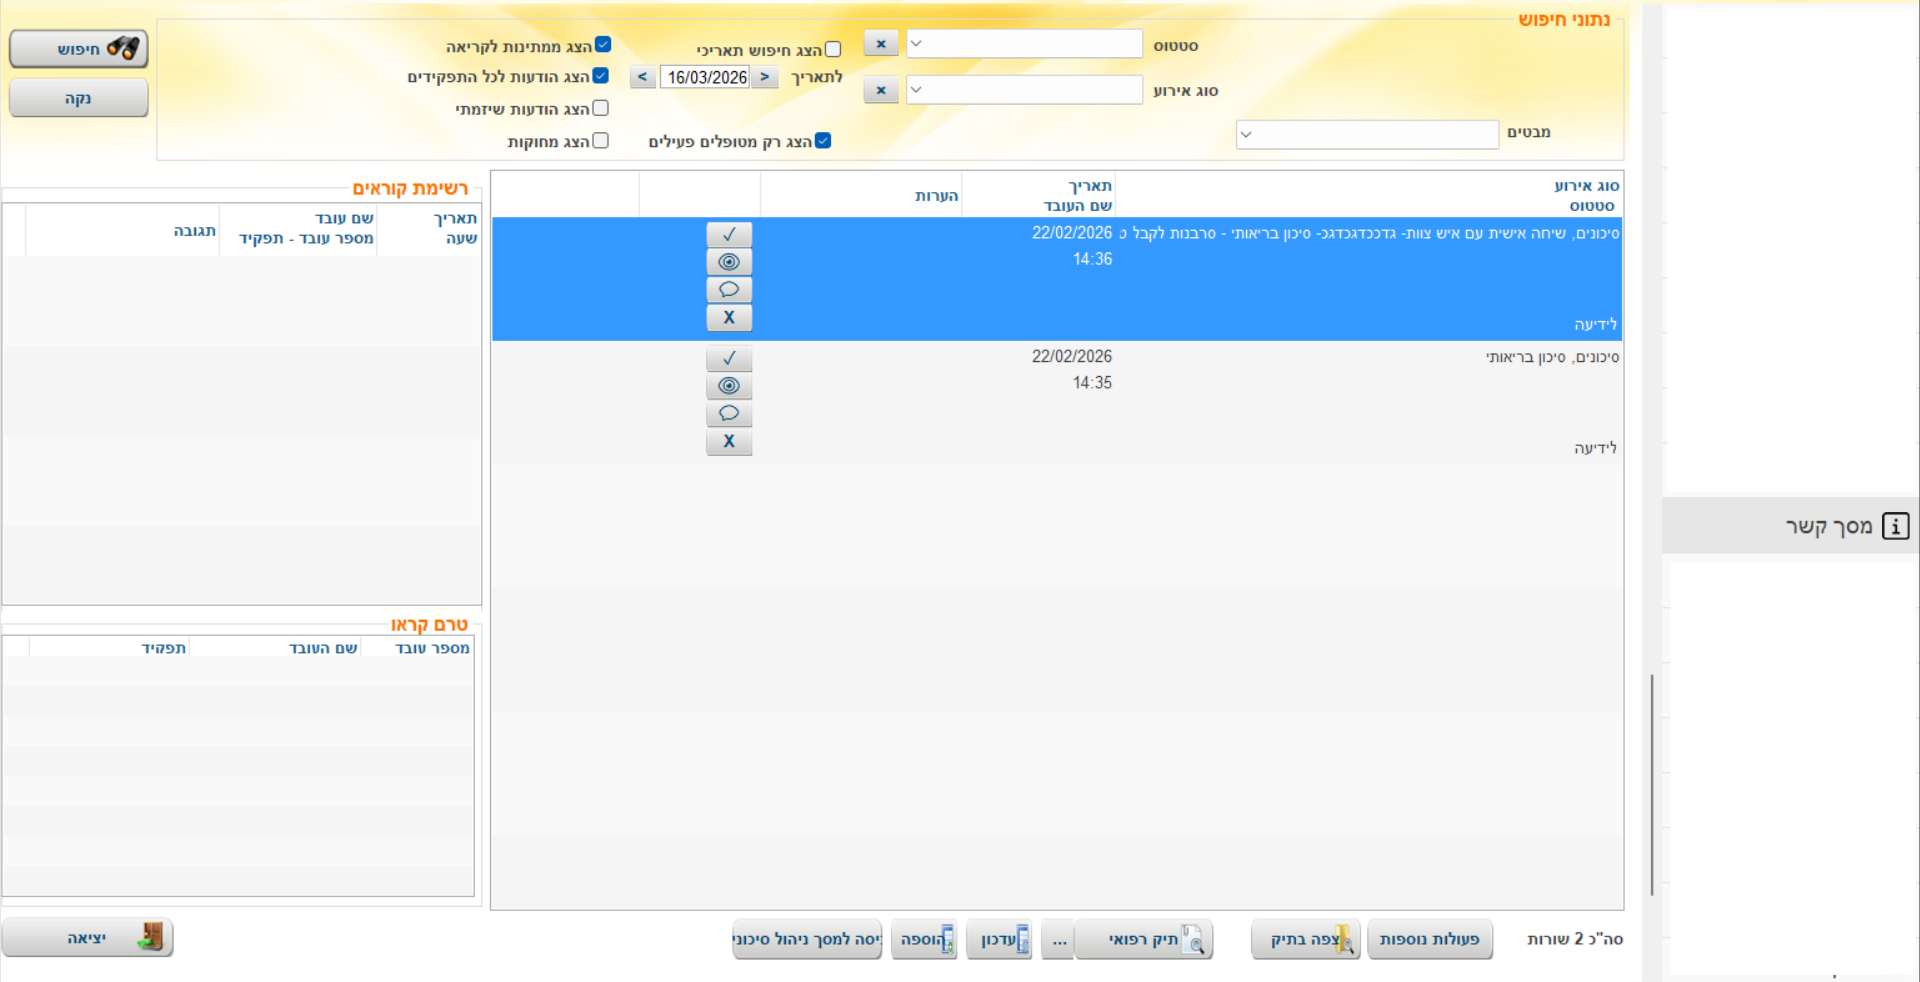Screen dimensions: 1920x982
Task: Click the speech bubble icon in the second row
Action: pyautogui.click(x=729, y=414)
